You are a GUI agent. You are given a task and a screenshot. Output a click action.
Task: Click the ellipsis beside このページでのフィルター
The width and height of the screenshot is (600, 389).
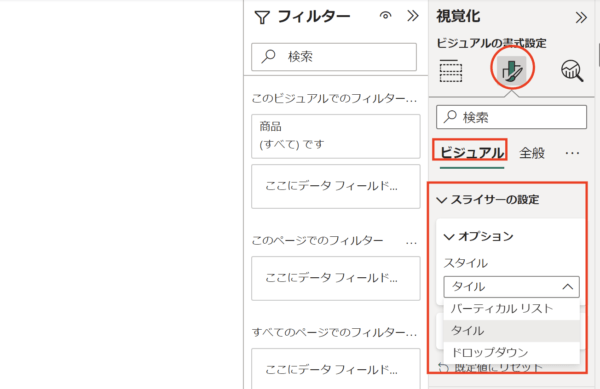pyautogui.click(x=411, y=243)
